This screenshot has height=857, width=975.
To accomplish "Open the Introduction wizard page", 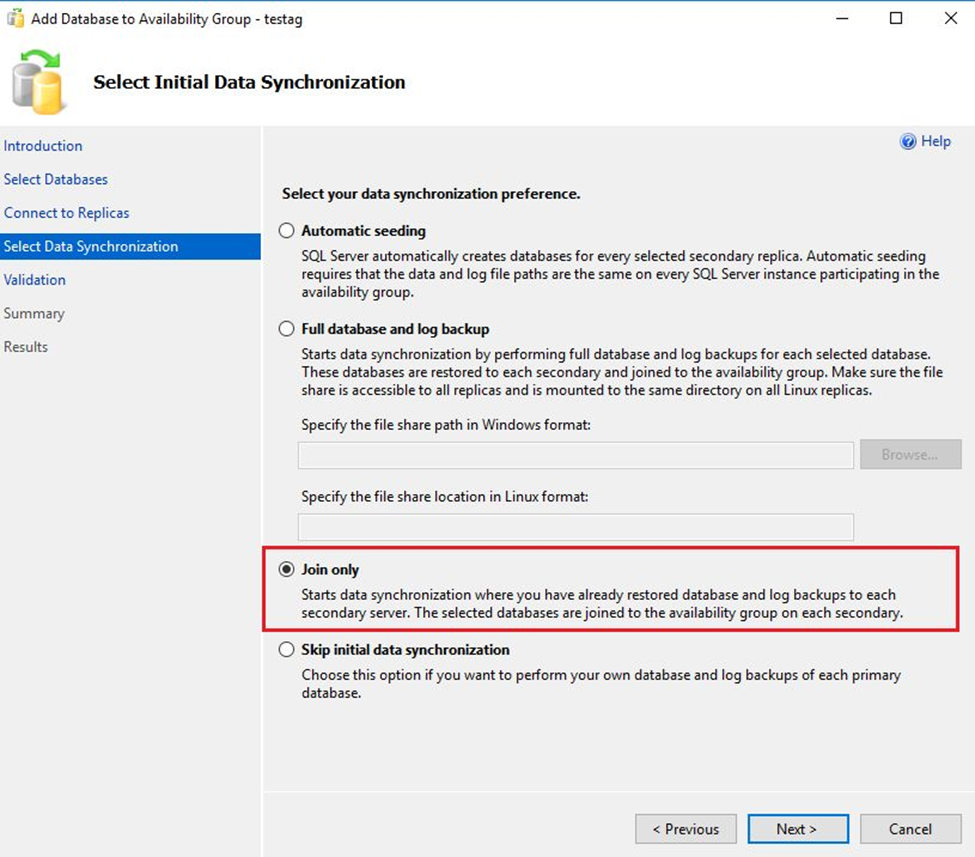I will (x=43, y=146).
